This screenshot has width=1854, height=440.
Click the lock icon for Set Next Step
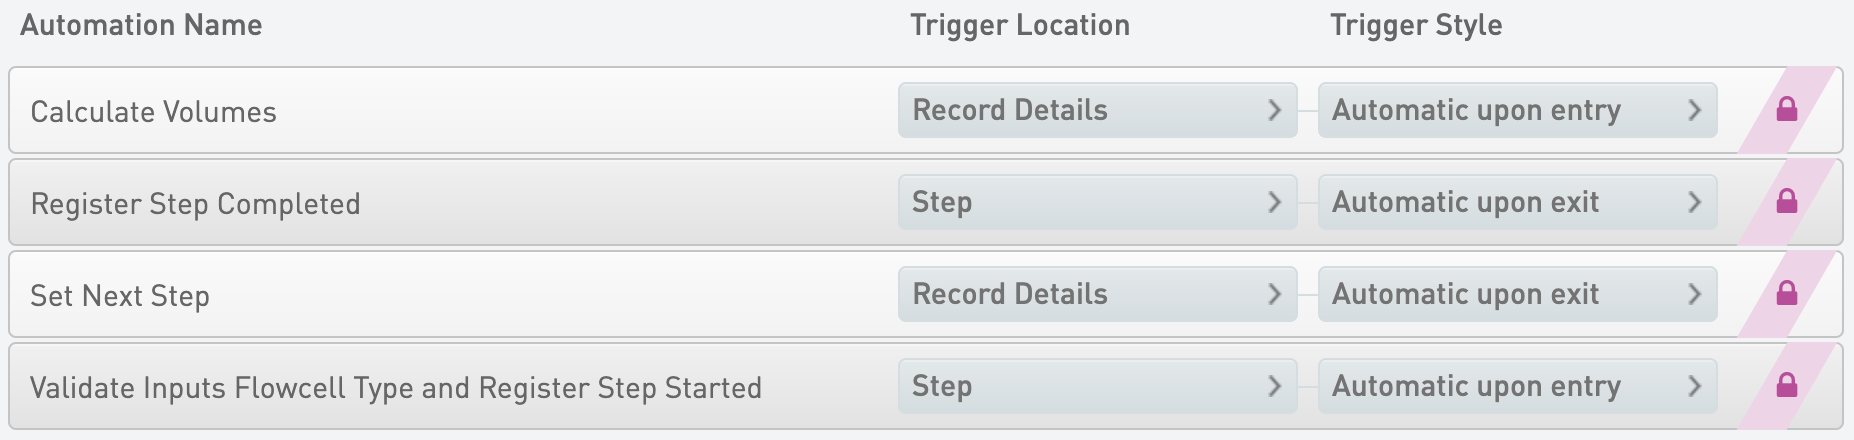pos(1786,294)
